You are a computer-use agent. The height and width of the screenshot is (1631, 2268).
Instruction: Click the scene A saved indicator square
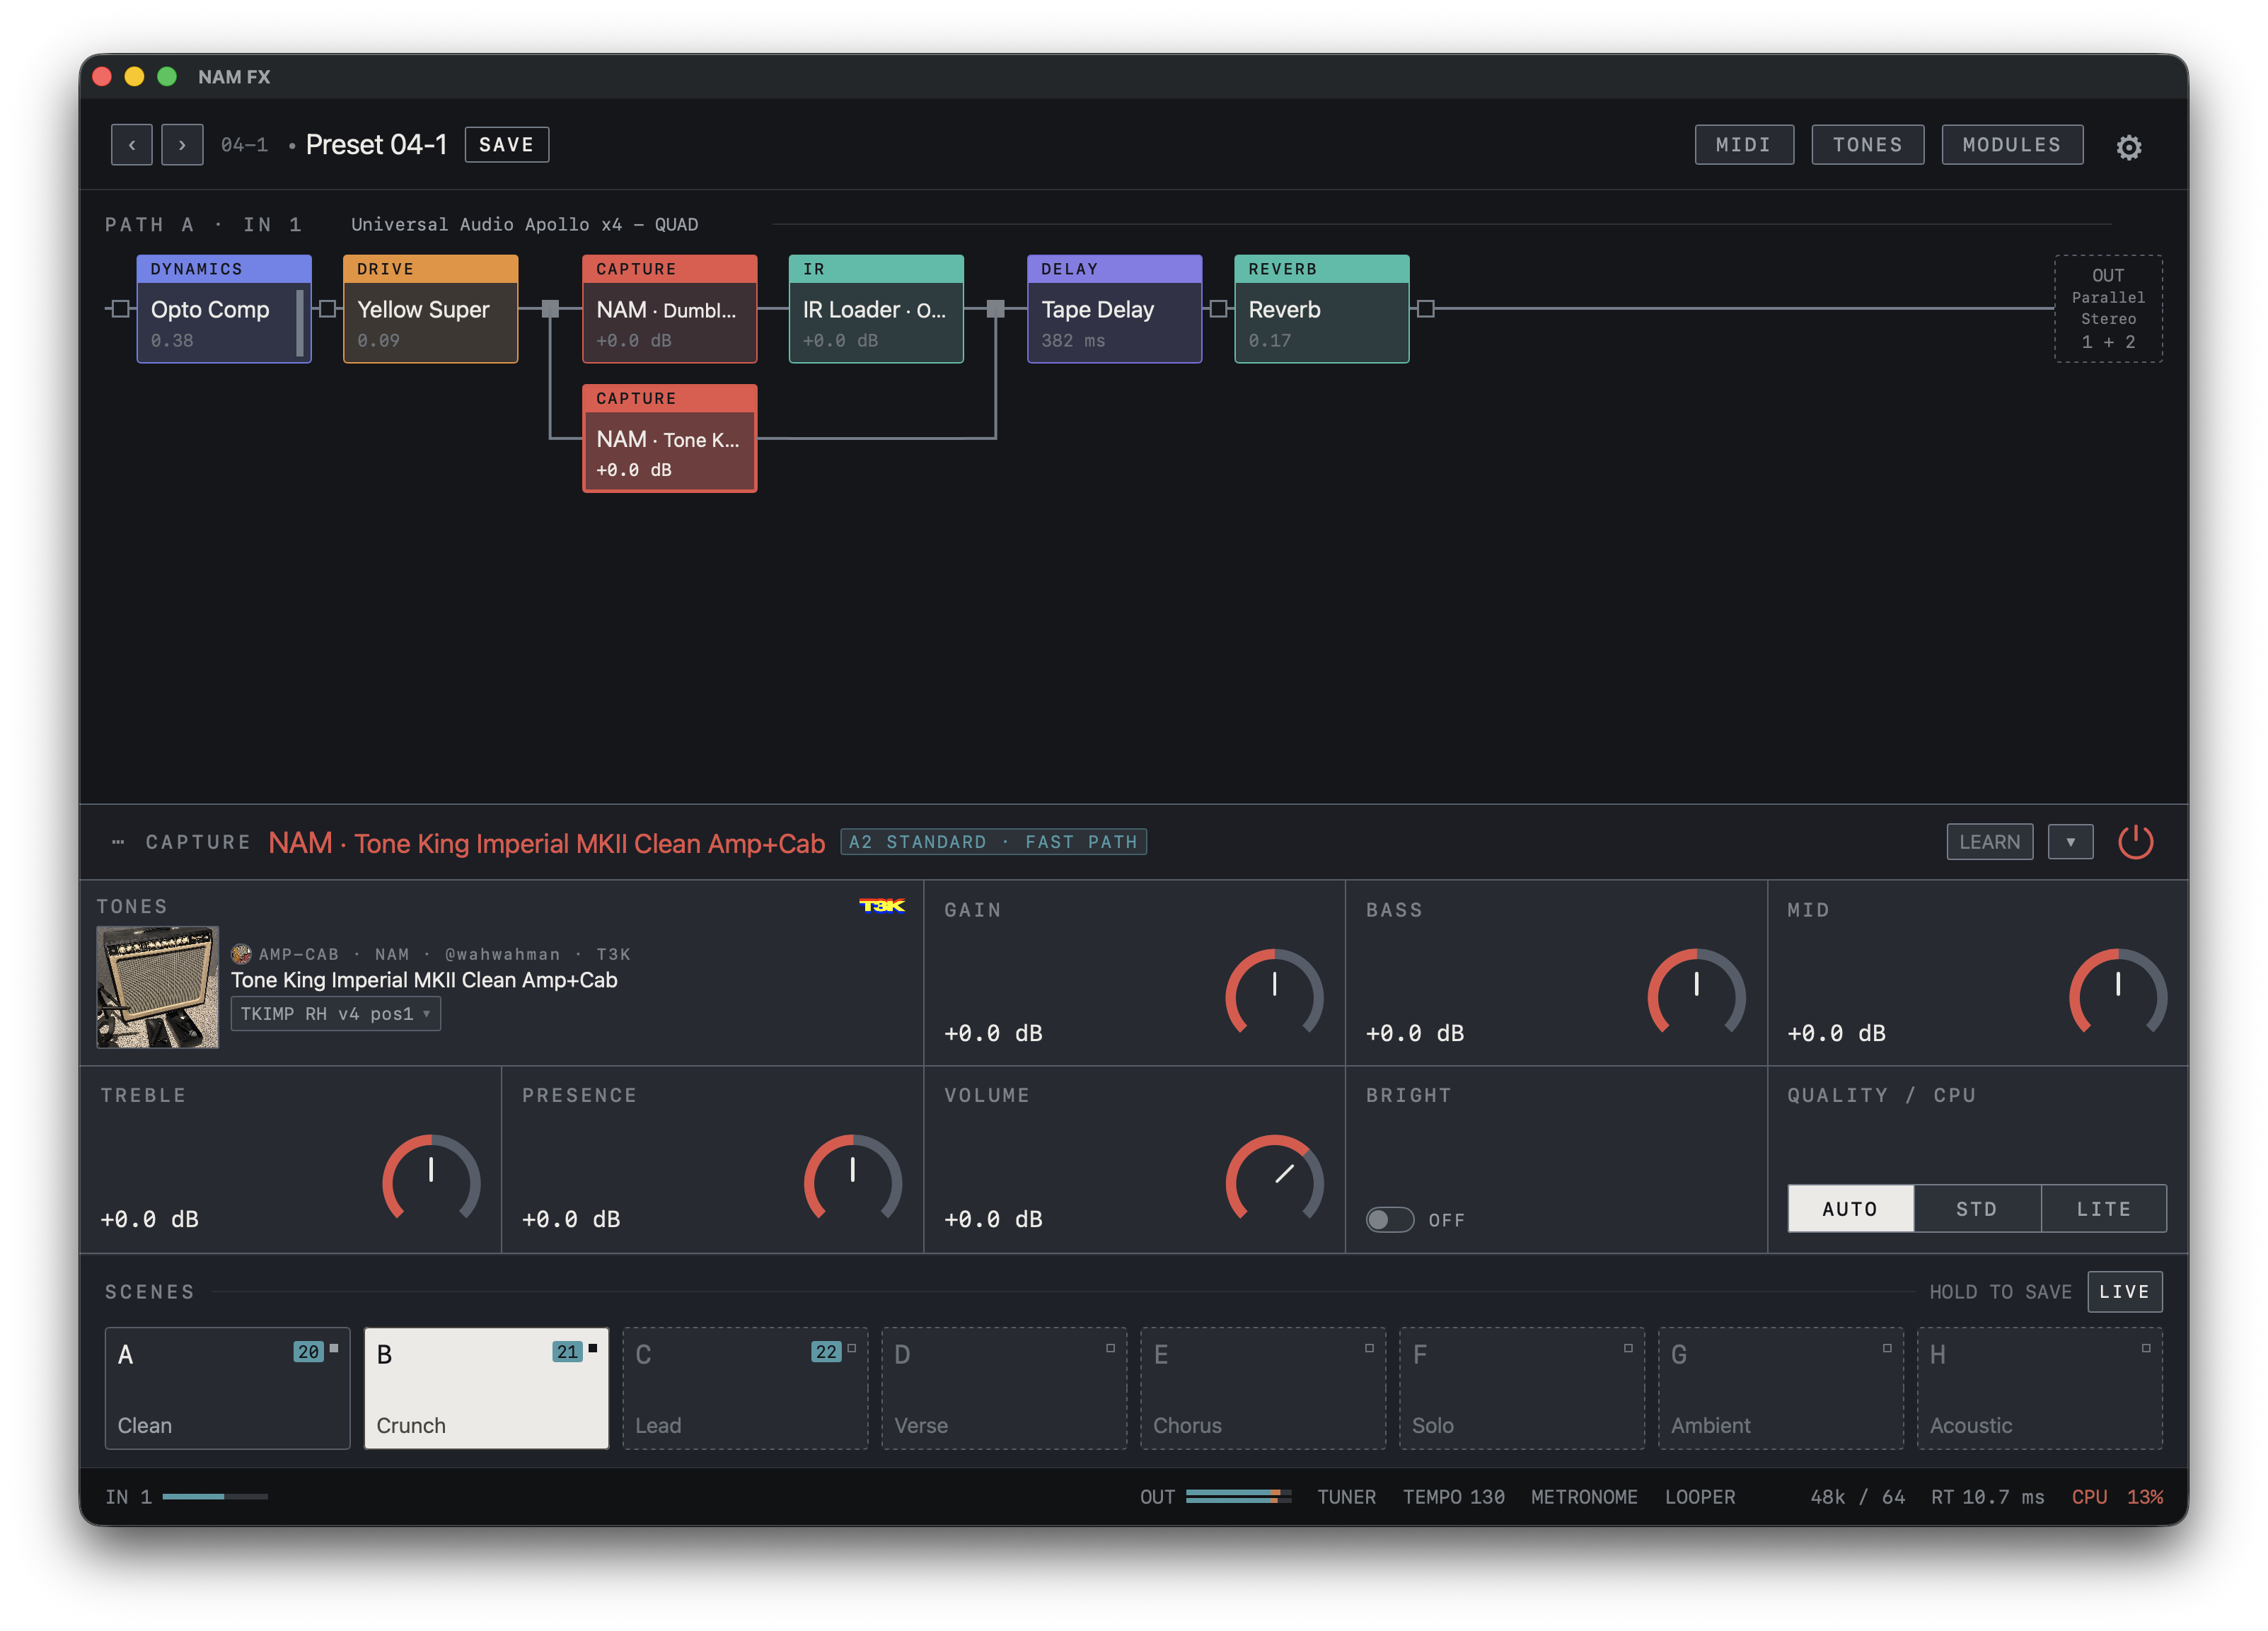pyautogui.click(x=334, y=1348)
